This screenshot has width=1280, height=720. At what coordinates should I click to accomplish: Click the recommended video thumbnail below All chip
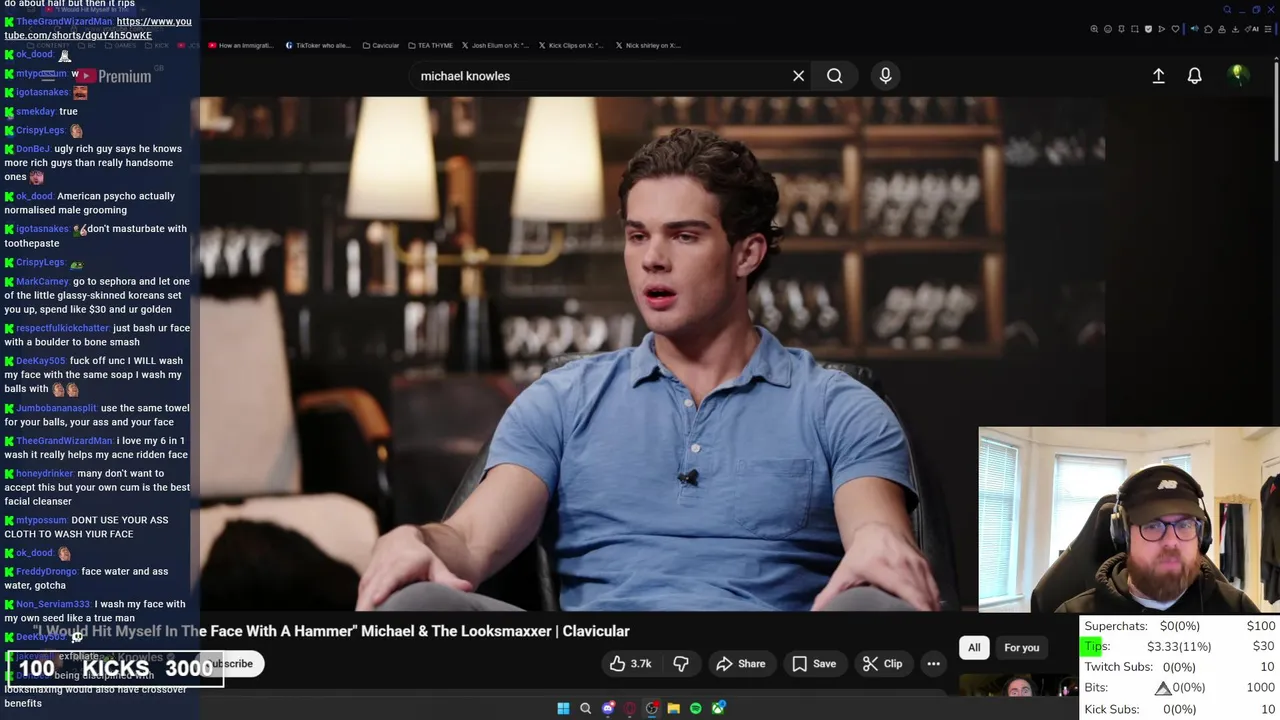pos(1018,686)
